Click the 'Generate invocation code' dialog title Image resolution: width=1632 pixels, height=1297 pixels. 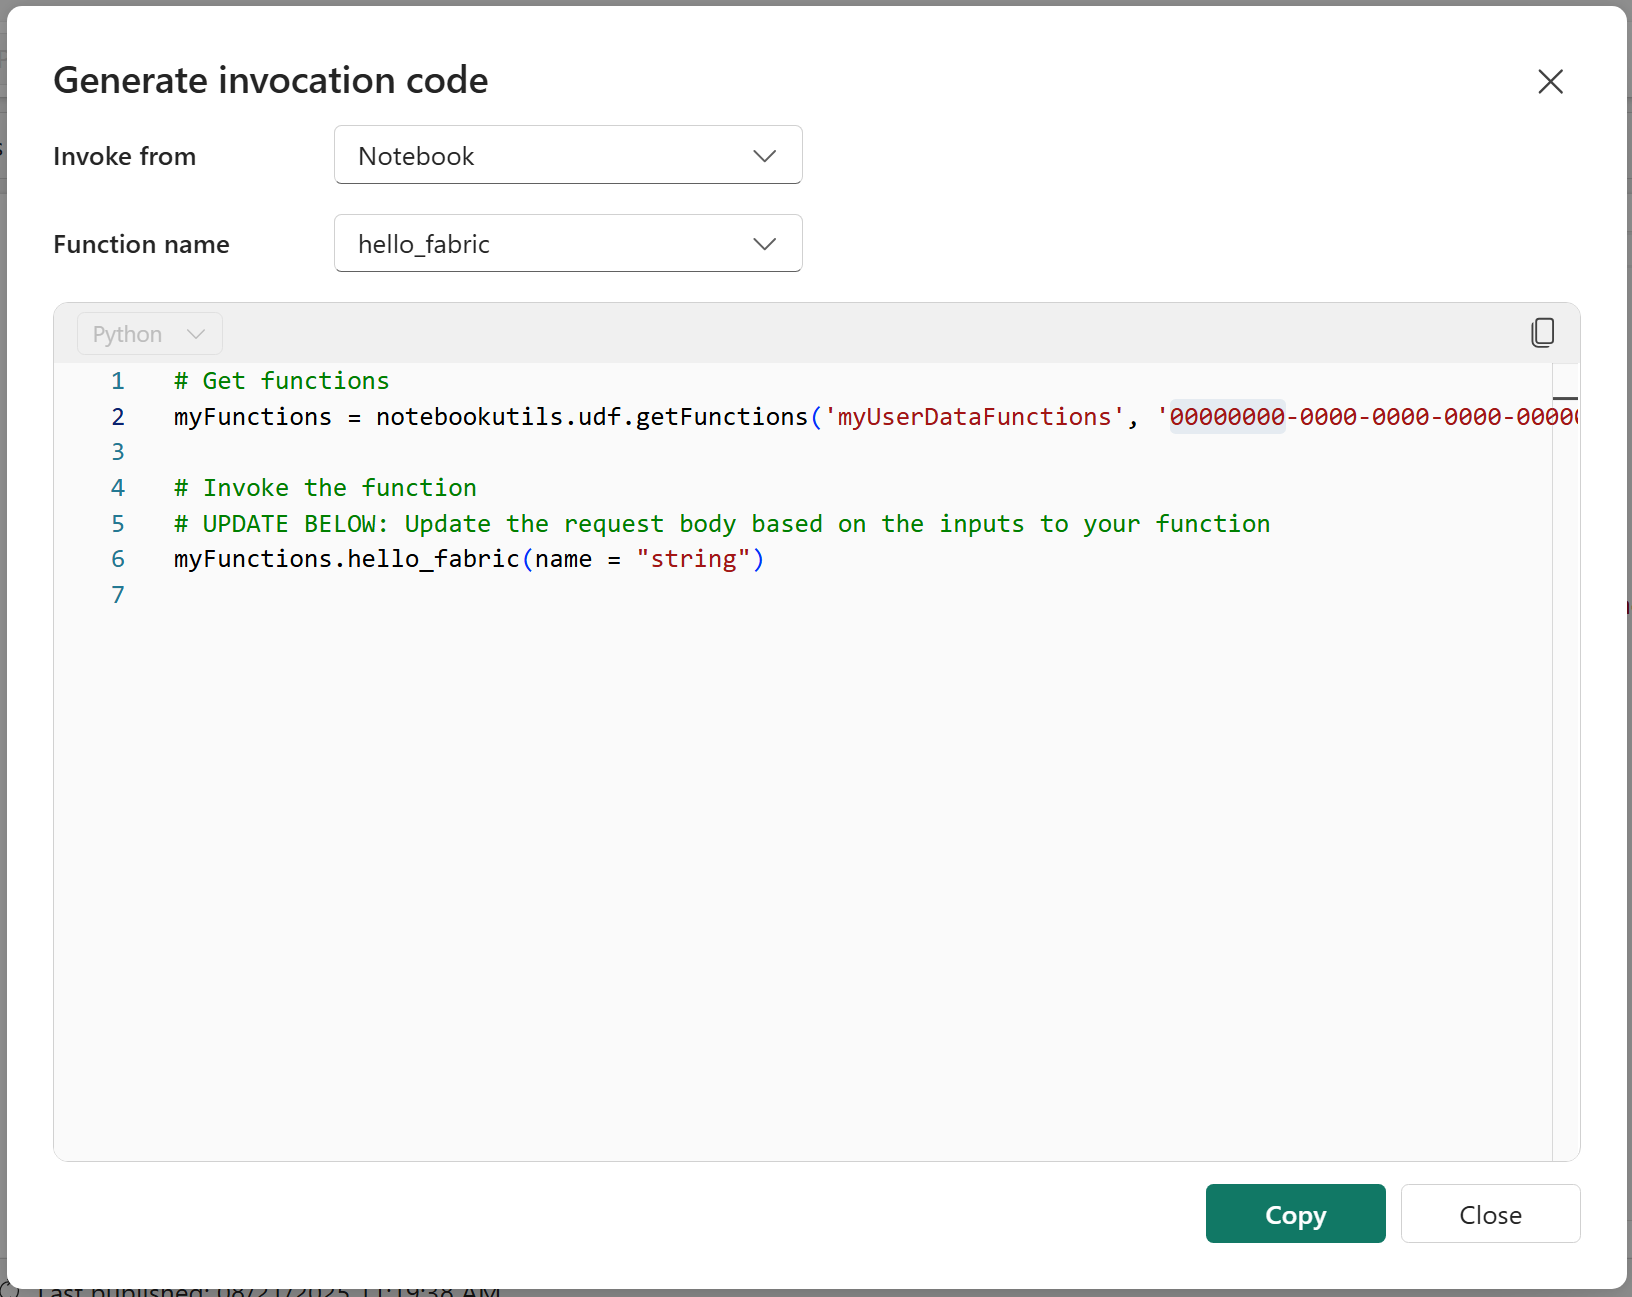tap(271, 80)
